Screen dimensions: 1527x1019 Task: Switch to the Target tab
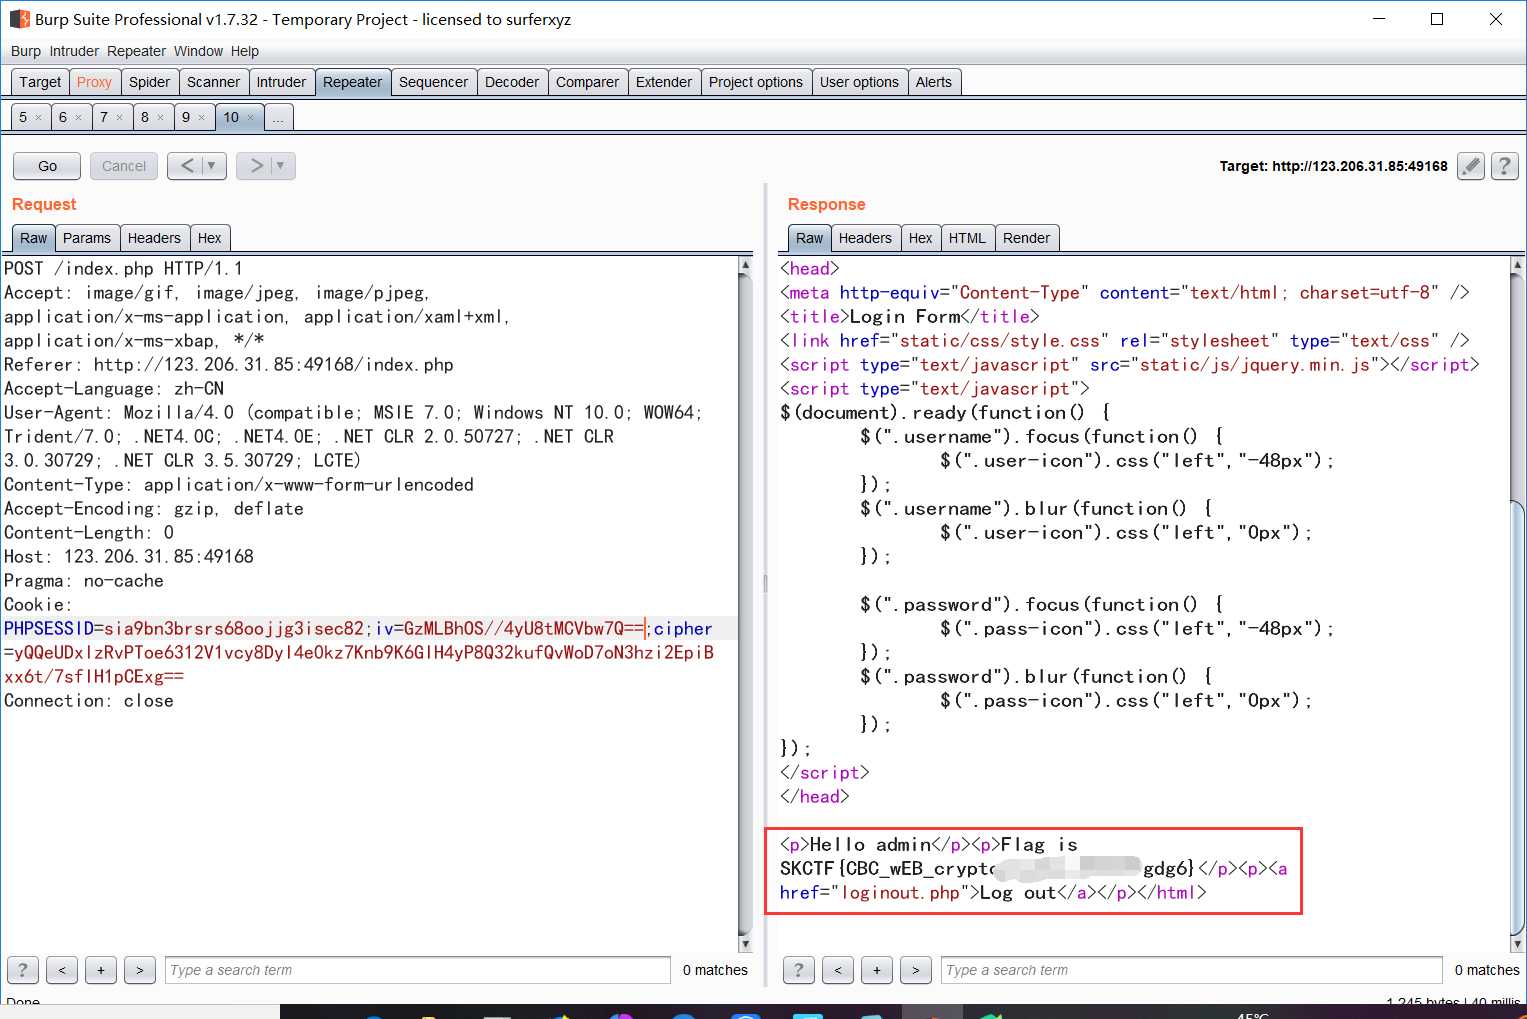(x=40, y=82)
